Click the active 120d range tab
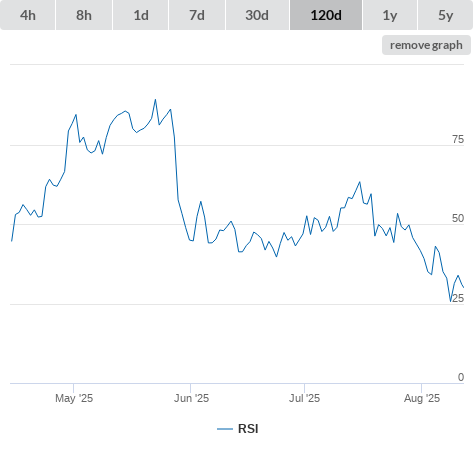474x455 pixels. point(326,15)
